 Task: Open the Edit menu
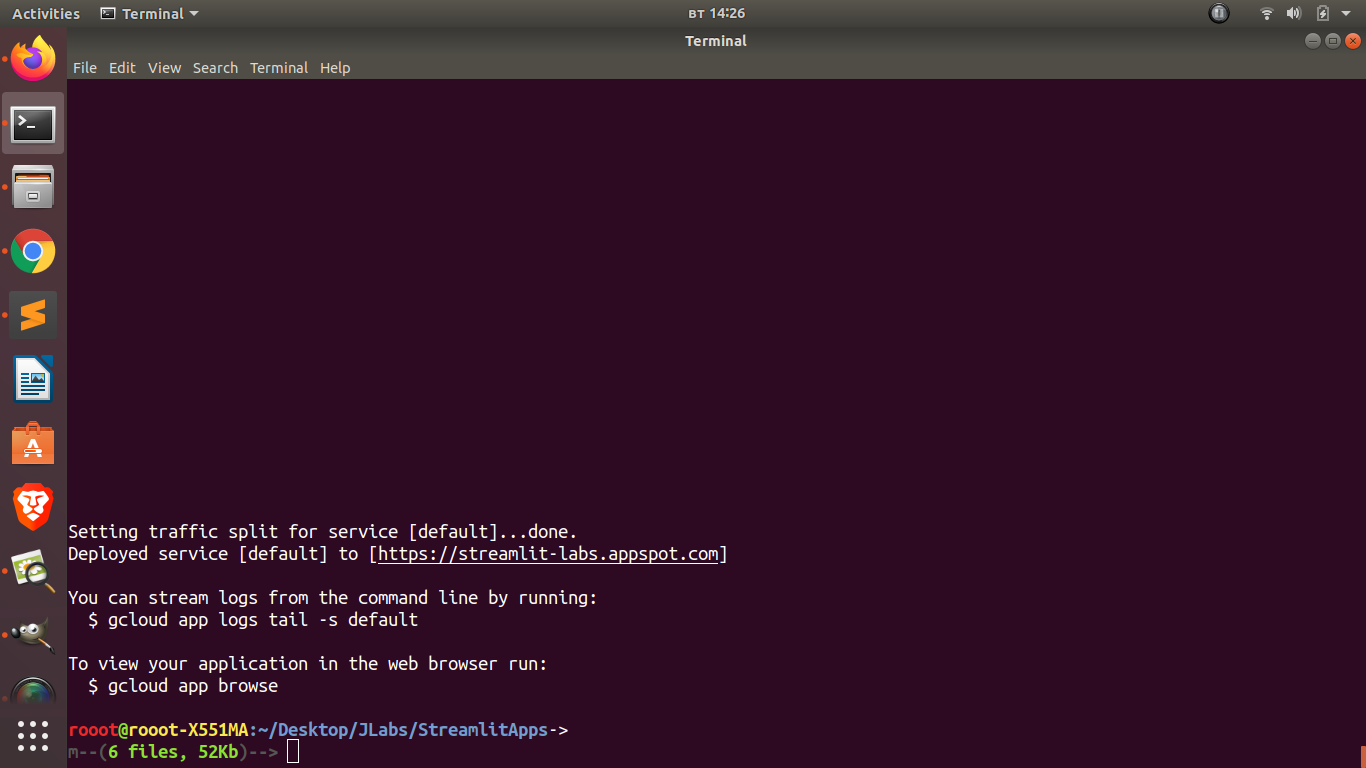click(122, 68)
